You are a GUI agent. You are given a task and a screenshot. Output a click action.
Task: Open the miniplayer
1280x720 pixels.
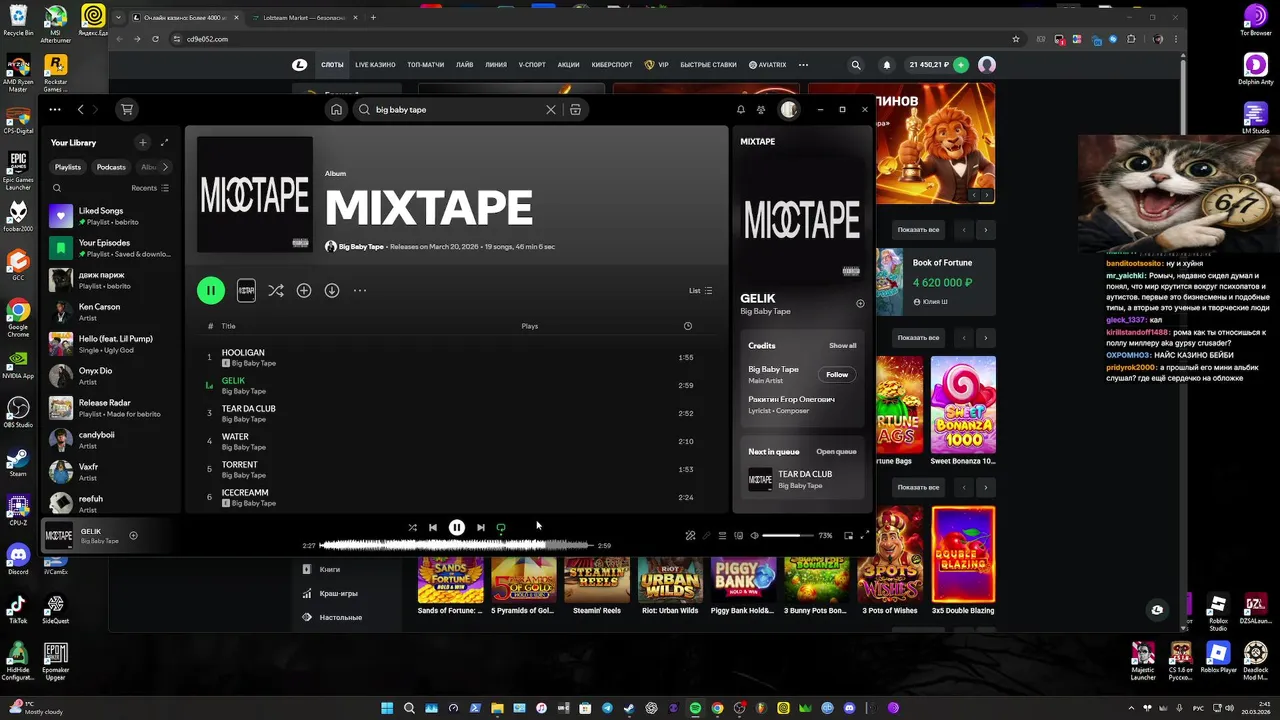[848, 536]
